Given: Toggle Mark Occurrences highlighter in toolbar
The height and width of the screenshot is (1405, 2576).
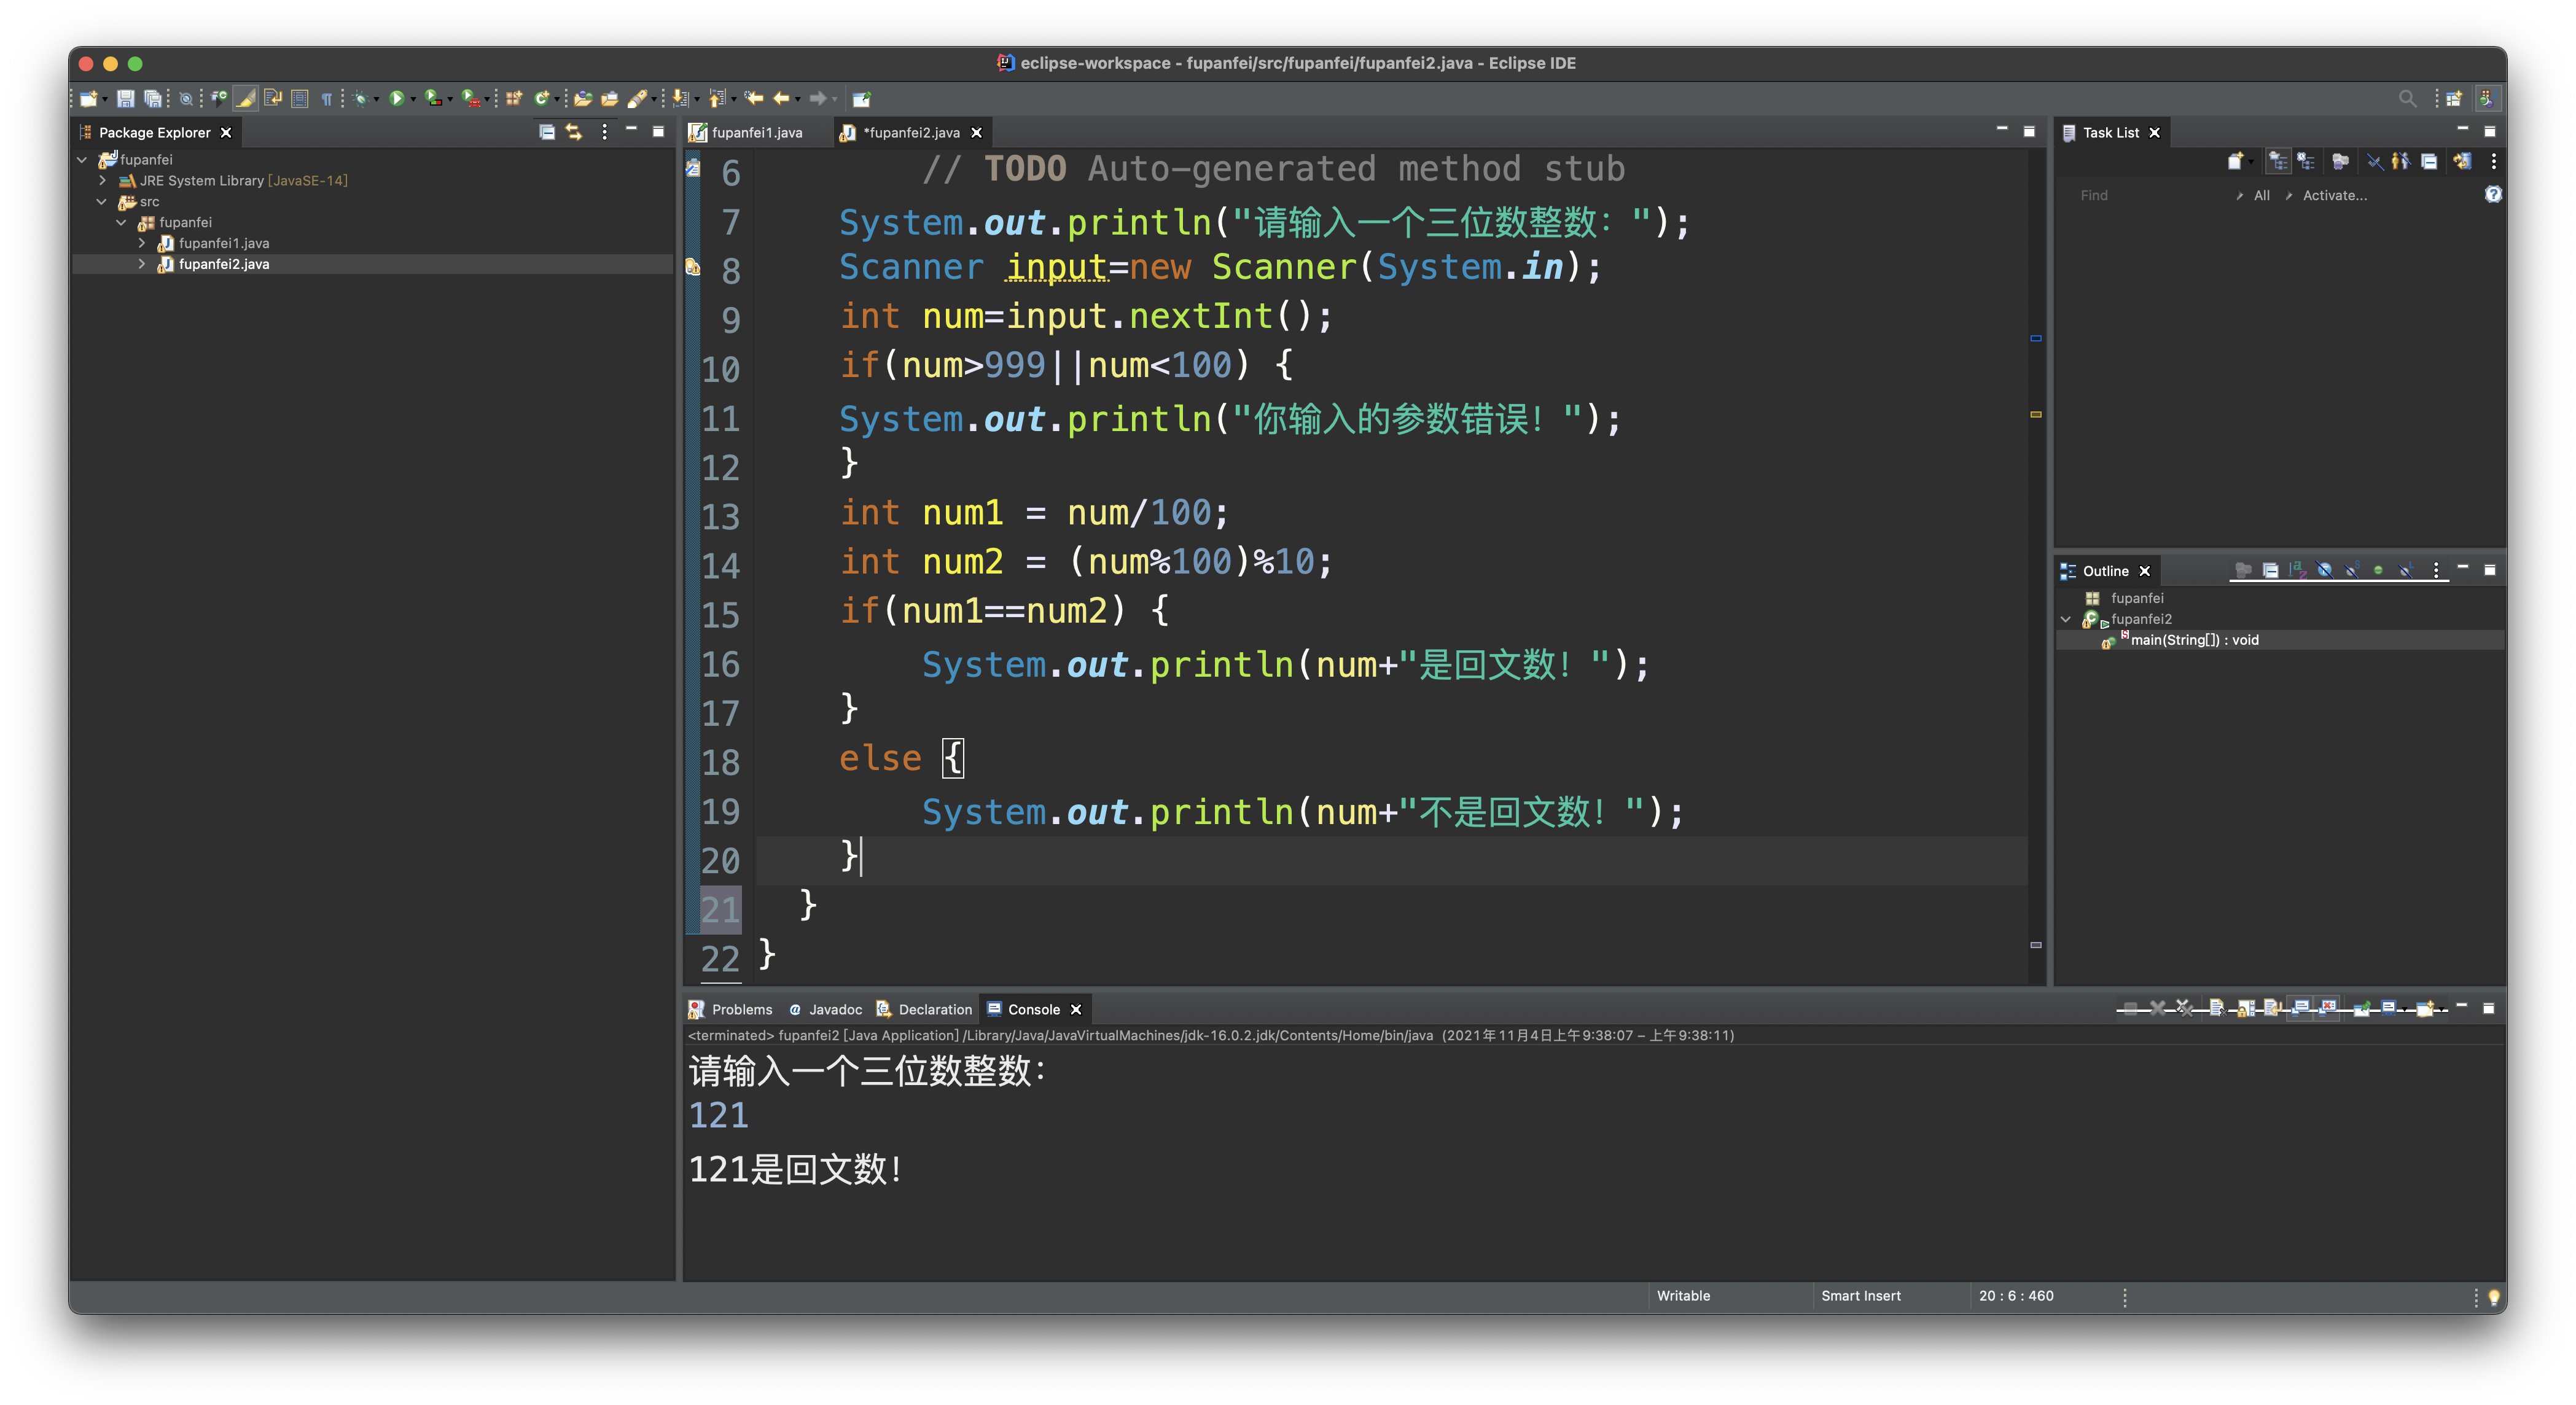Looking at the screenshot, I should click(x=246, y=98).
